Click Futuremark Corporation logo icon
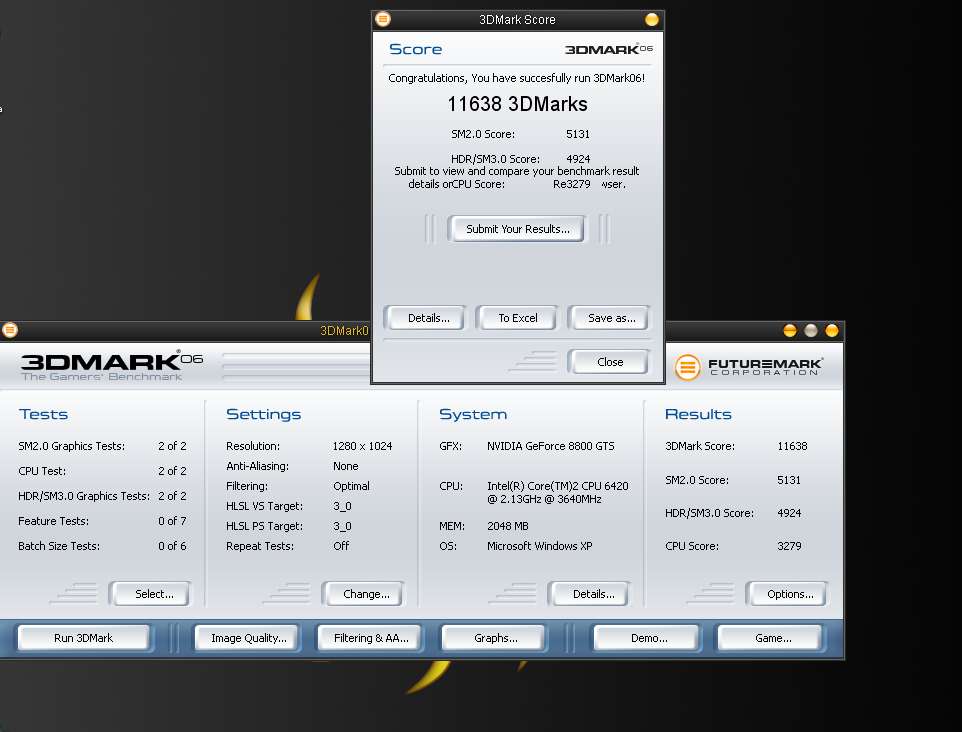This screenshot has width=962, height=732. point(687,367)
